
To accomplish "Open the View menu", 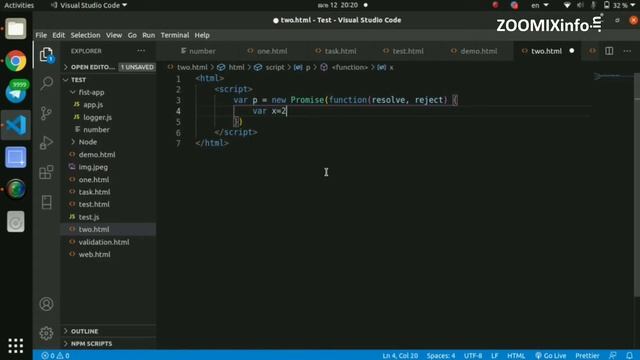I will click(x=114, y=35).
